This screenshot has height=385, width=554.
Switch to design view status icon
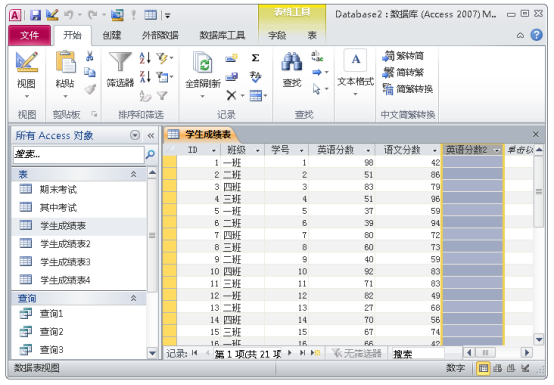(x=525, y=368)
